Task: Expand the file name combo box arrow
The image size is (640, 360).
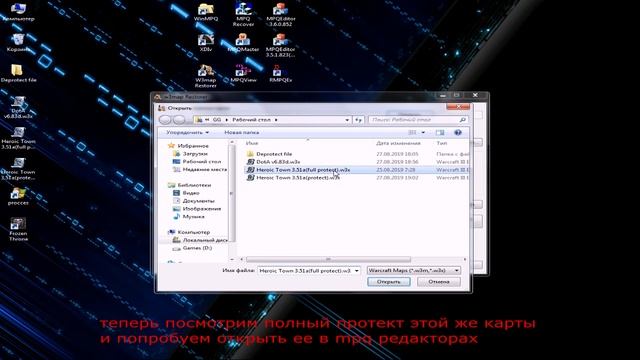Action: (357, 271)
